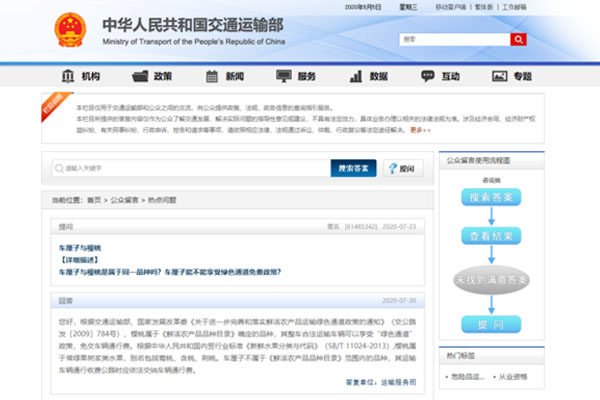Click the national emblem logo
600x400 pixels.
tap(71, 28)
